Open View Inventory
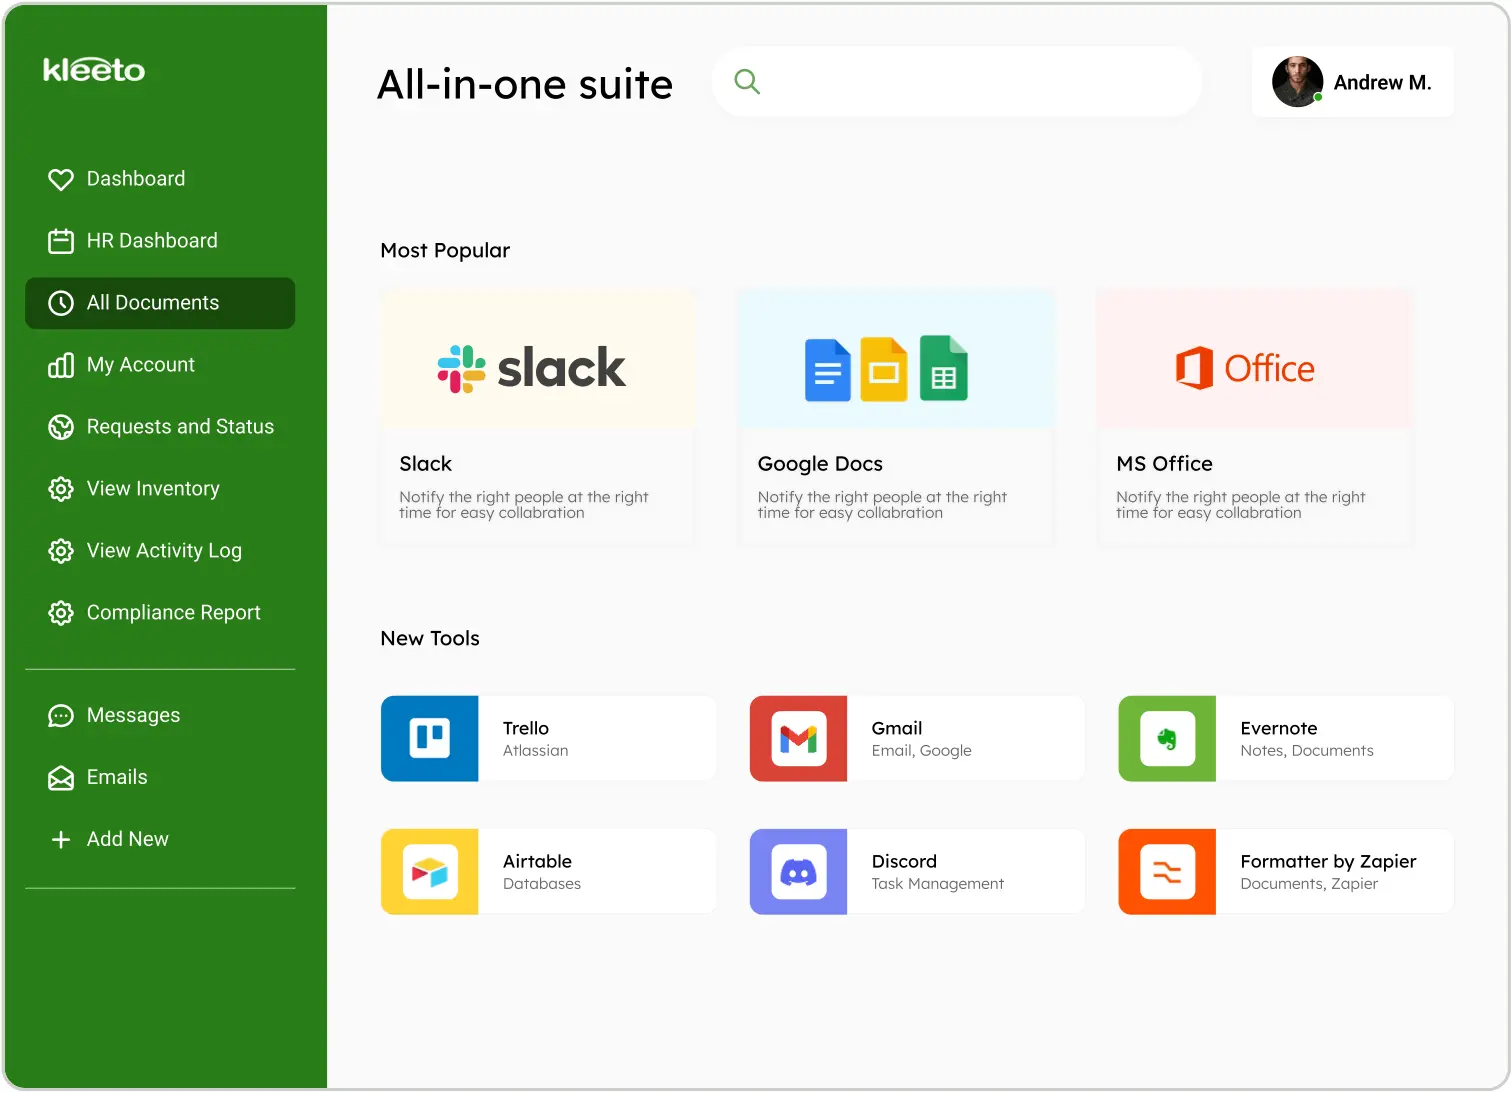The image size is (1512, 1093). pos(160,489)
